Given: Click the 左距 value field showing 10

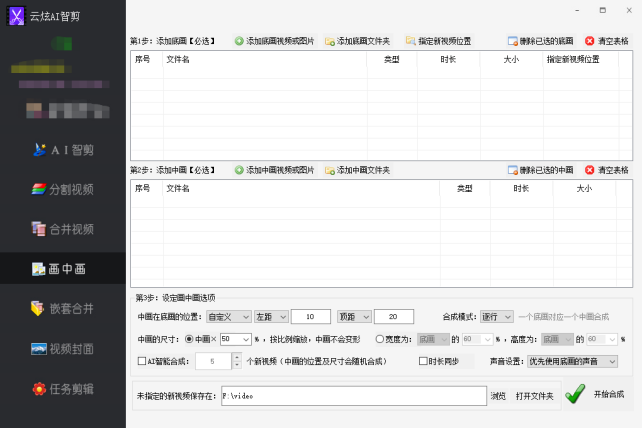Looking at the screenshot, I should tap(310, 317).
